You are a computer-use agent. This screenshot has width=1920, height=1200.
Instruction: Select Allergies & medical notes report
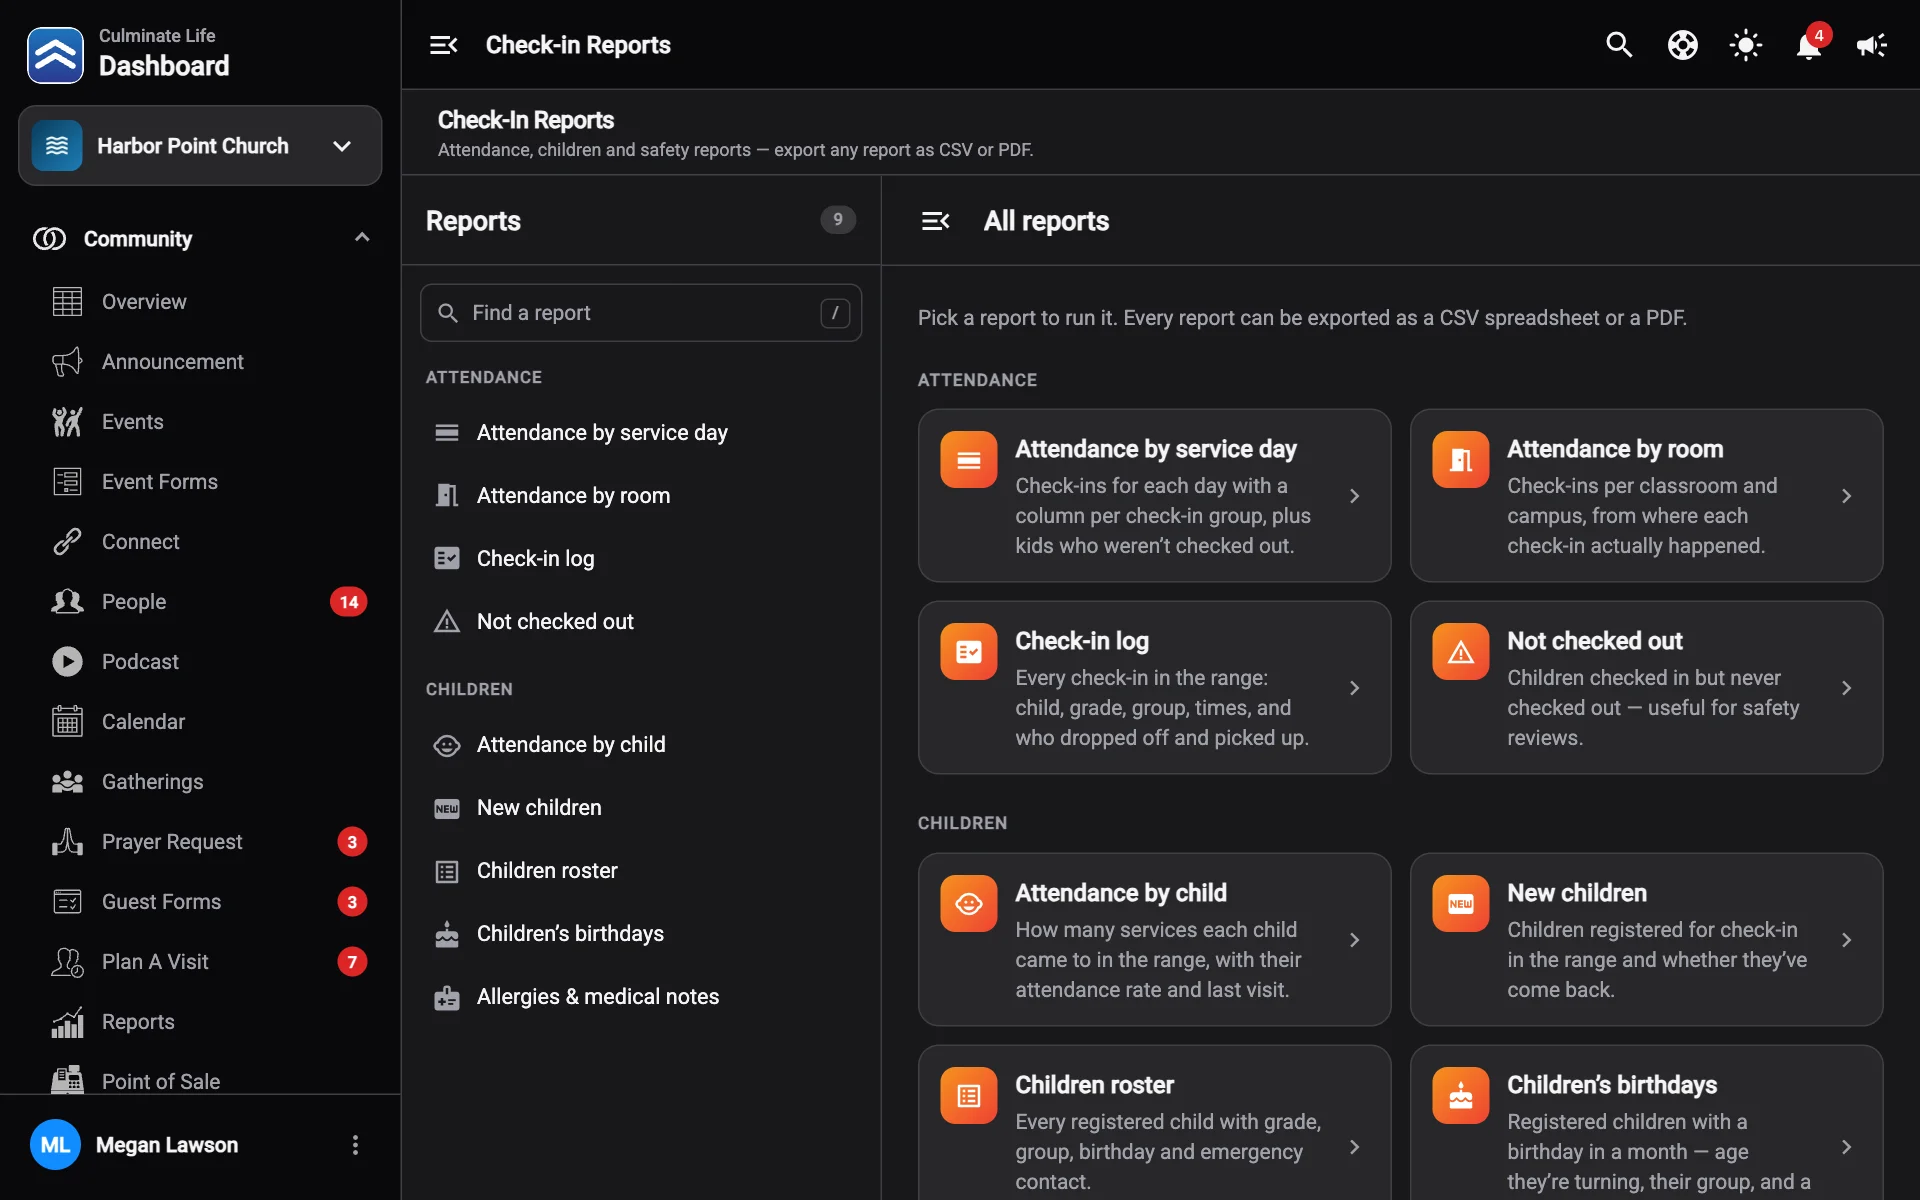click(x=641, y=997)
